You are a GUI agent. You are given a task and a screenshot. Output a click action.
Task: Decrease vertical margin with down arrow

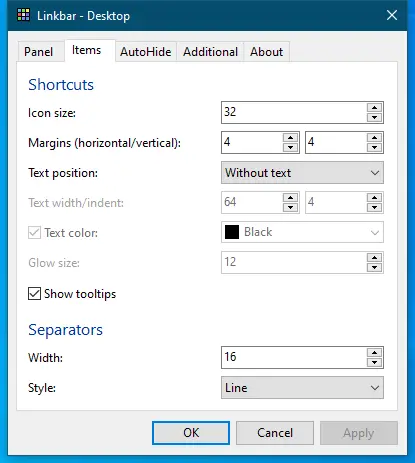click(374, 147)
